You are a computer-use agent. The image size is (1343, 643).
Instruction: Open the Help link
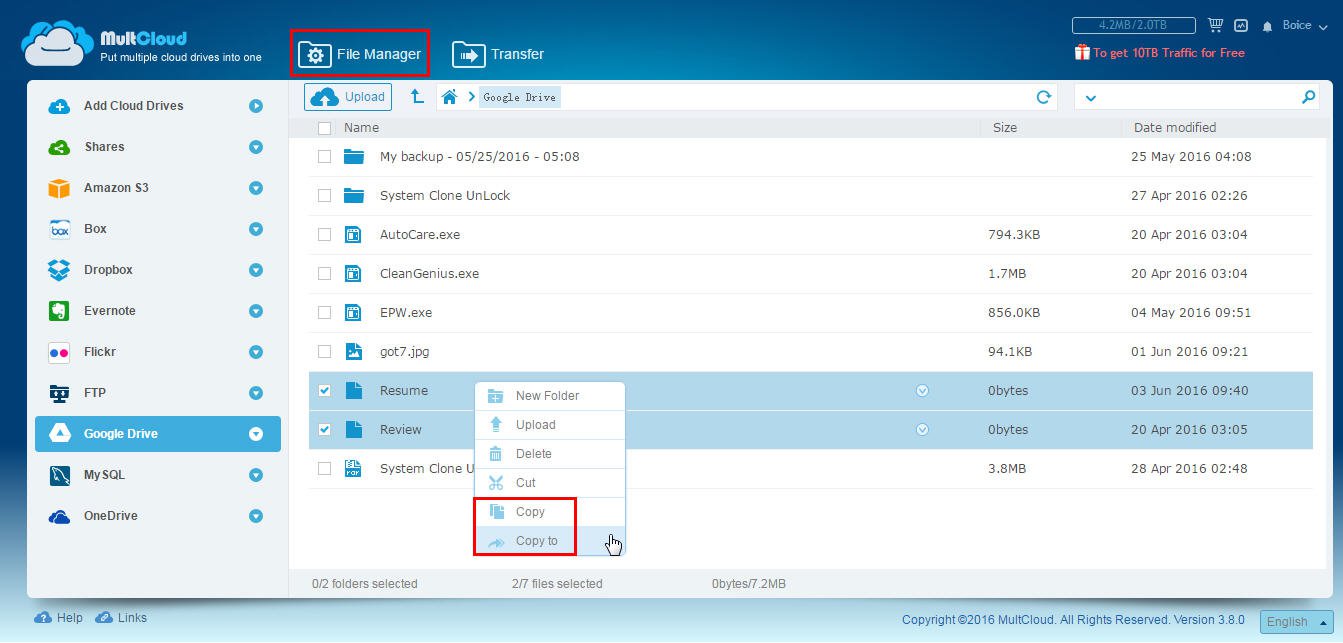point(59,618)
